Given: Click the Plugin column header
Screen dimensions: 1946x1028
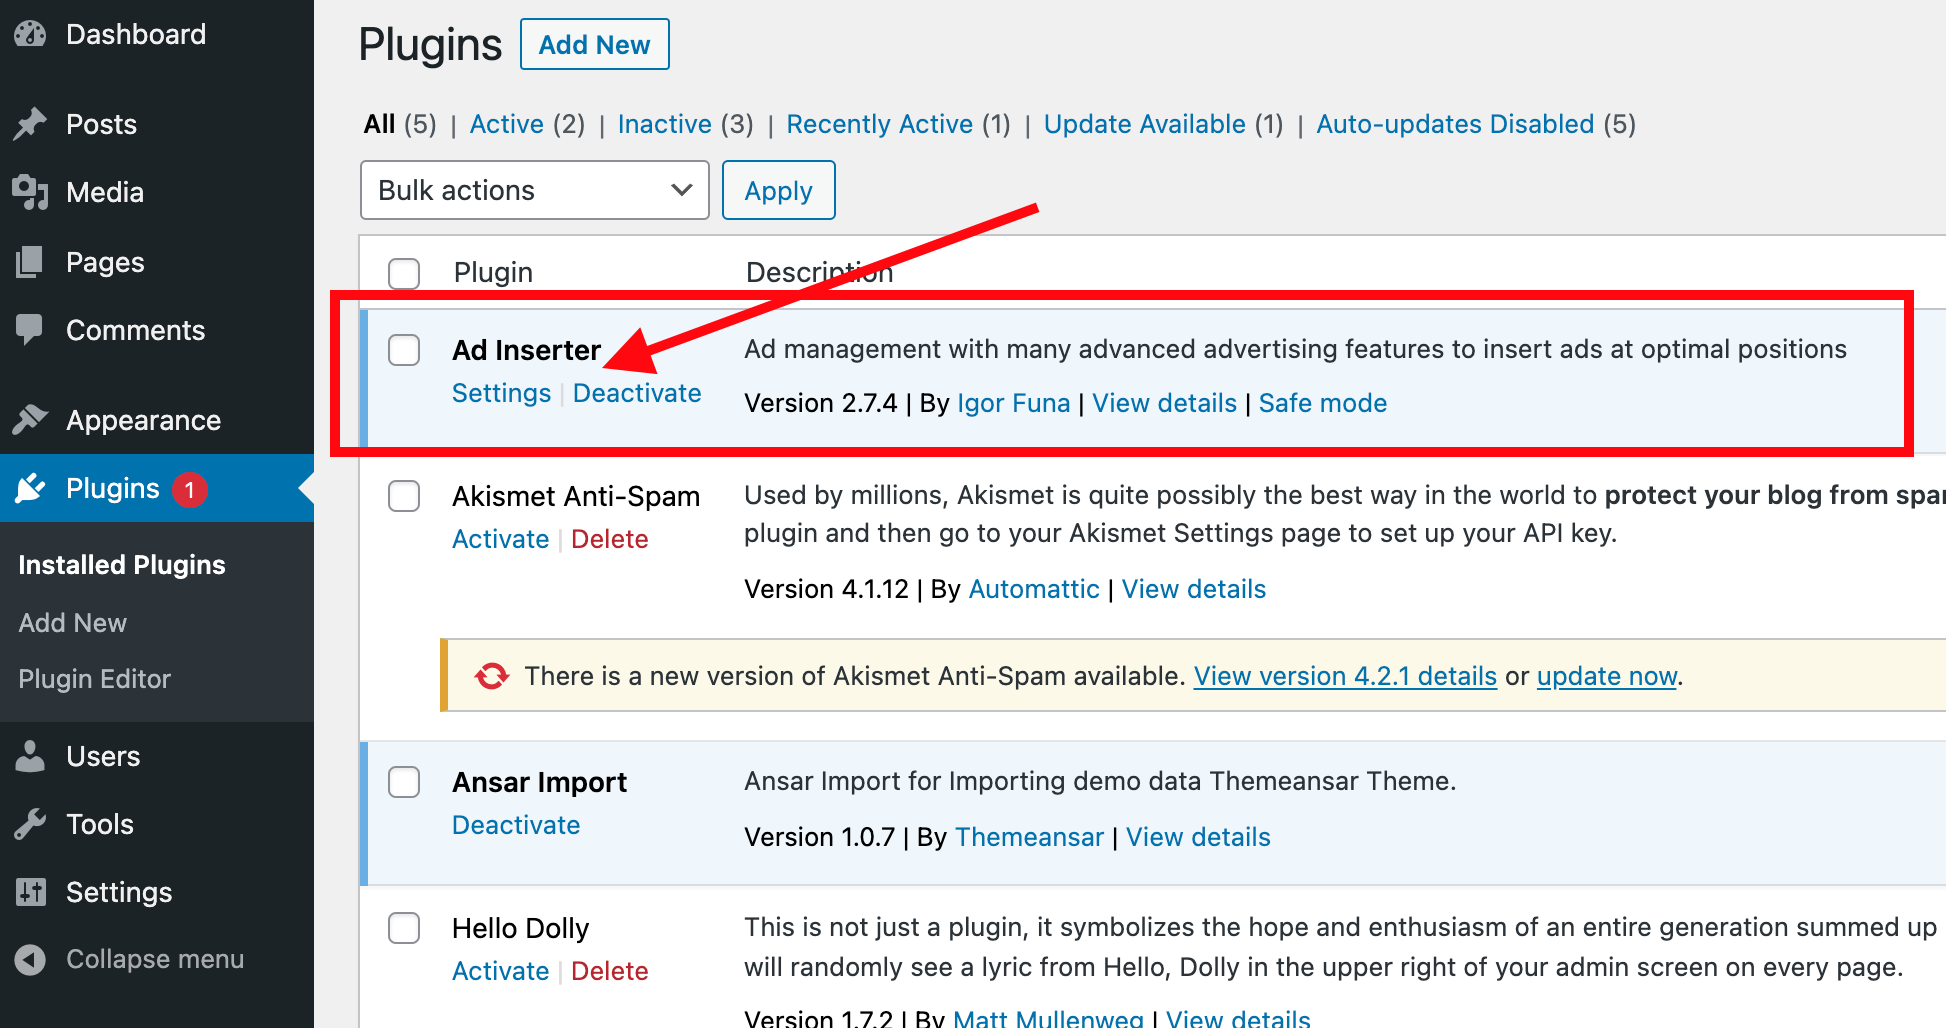Looking at the screenshot, I should tap(493, 272).
